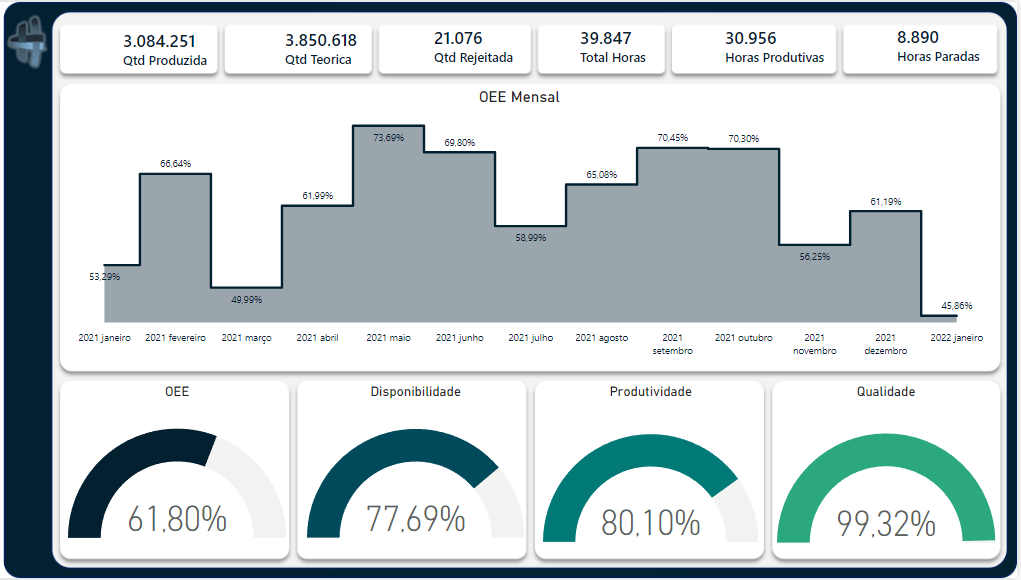Select the 69,80% data label
The width and height of the screenshot is (1021, 580).
pos(460,143)
